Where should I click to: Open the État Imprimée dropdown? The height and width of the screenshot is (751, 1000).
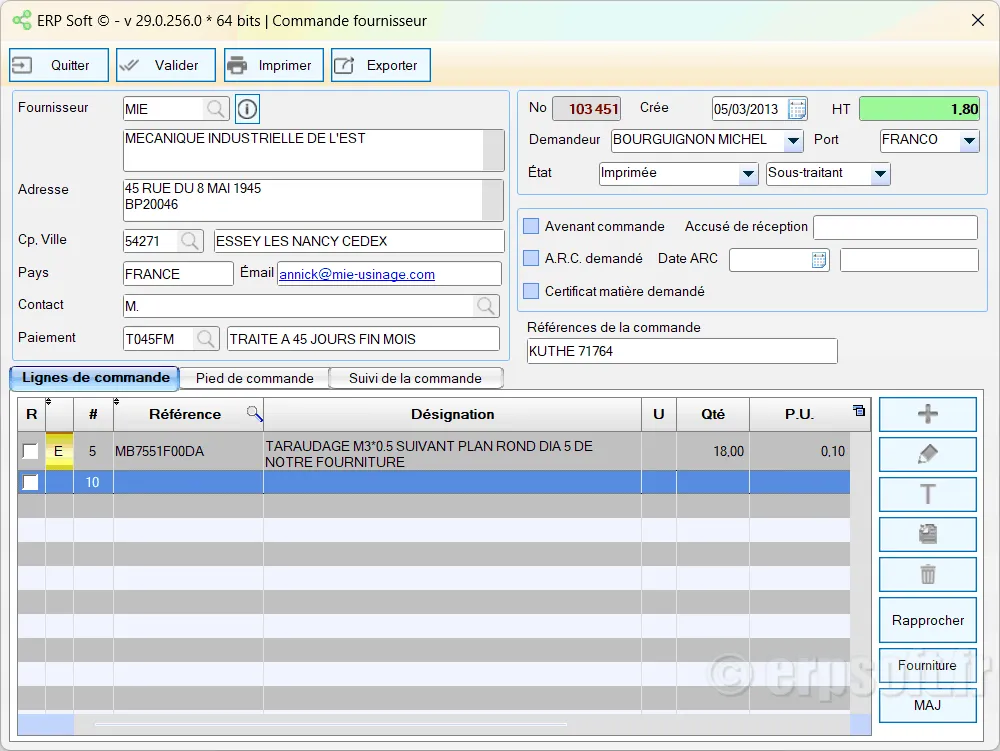click(748, 174)
